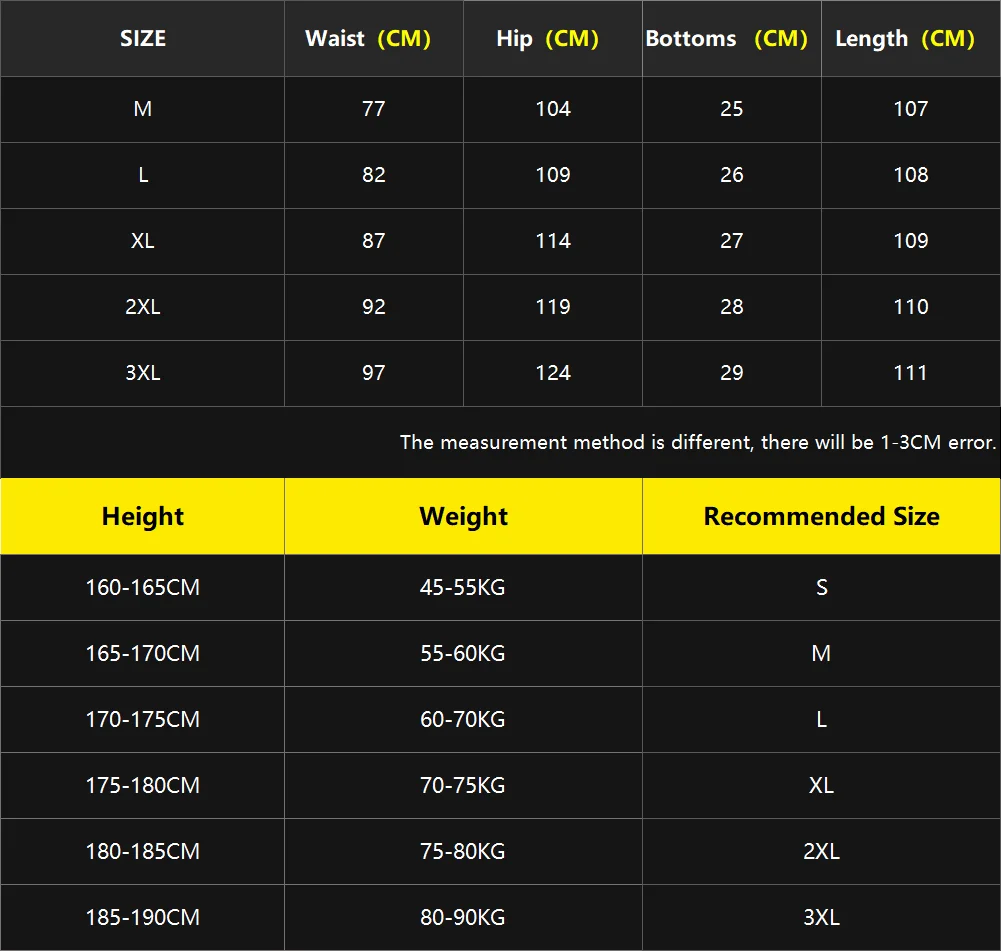Click hip value 119
Image resolution: width=1001 pixels, height=951 pixels.
(553, 307)
